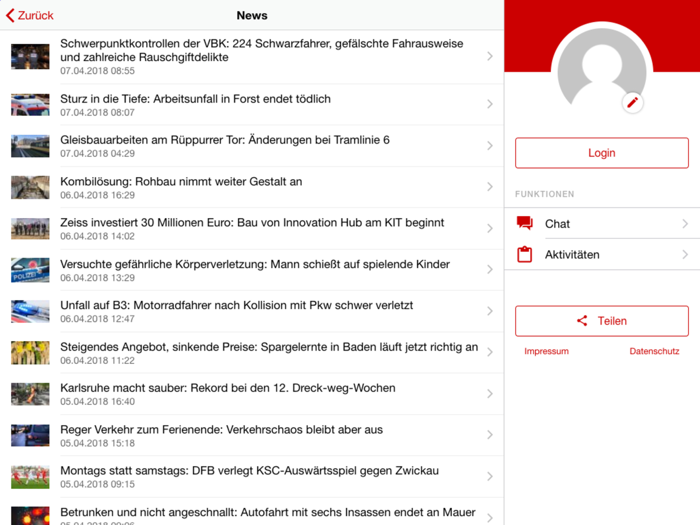Click the timestamp 07.04.2018 08:55
700x525 pixels.
(x=97, y=71)
